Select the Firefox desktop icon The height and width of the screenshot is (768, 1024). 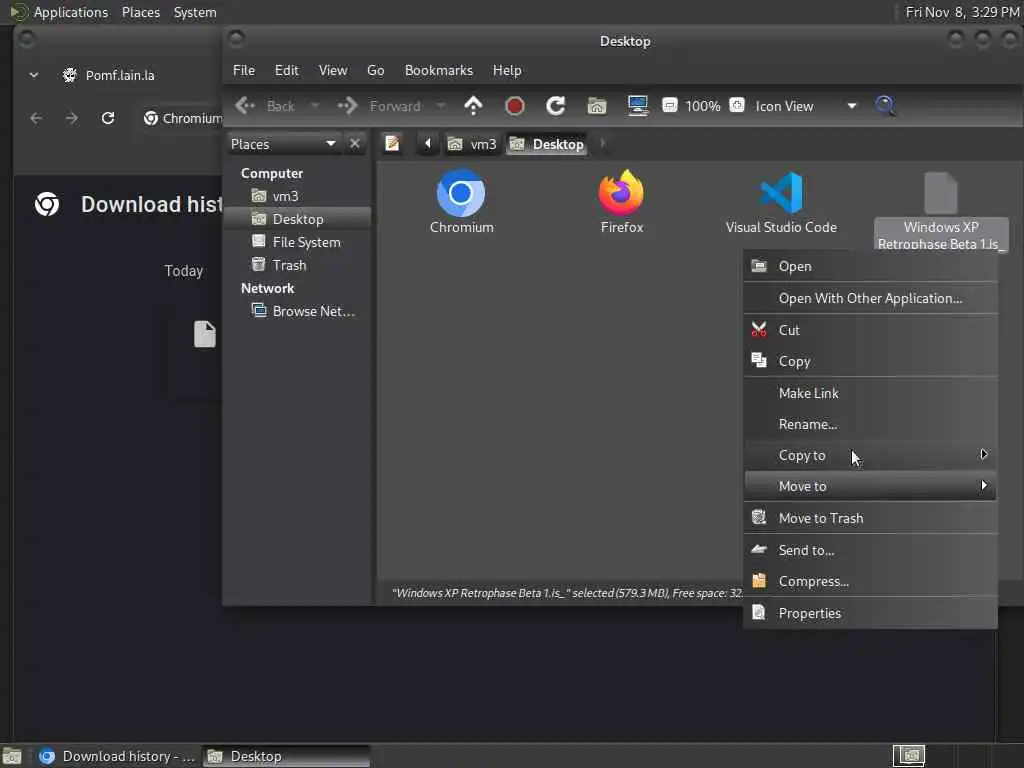point(622,202)
